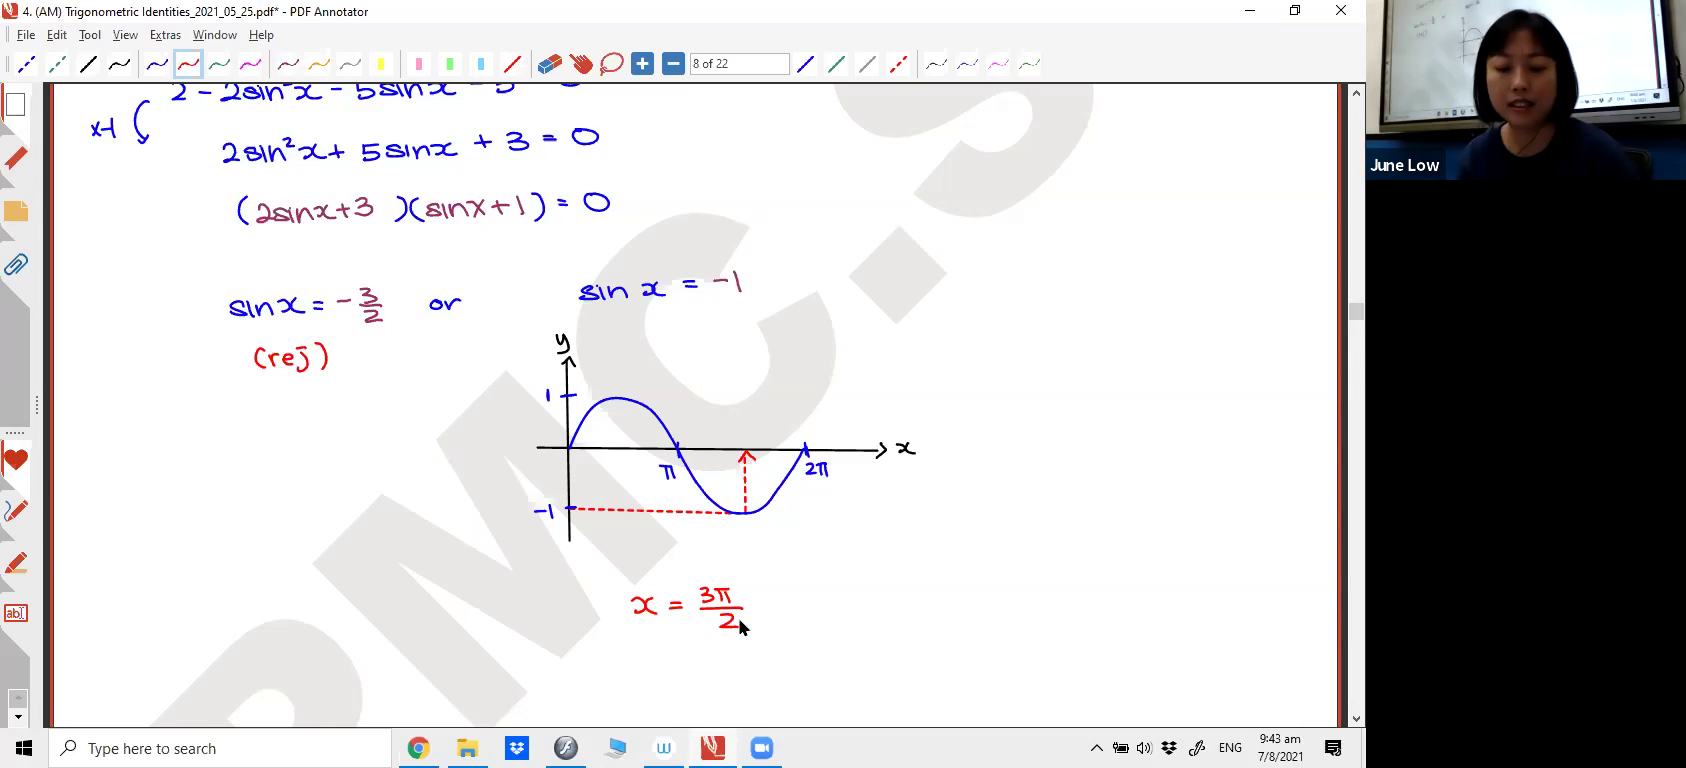Screen dimensions: 1686x768
Task: Open the Tool menu
Action: (90, 35)
